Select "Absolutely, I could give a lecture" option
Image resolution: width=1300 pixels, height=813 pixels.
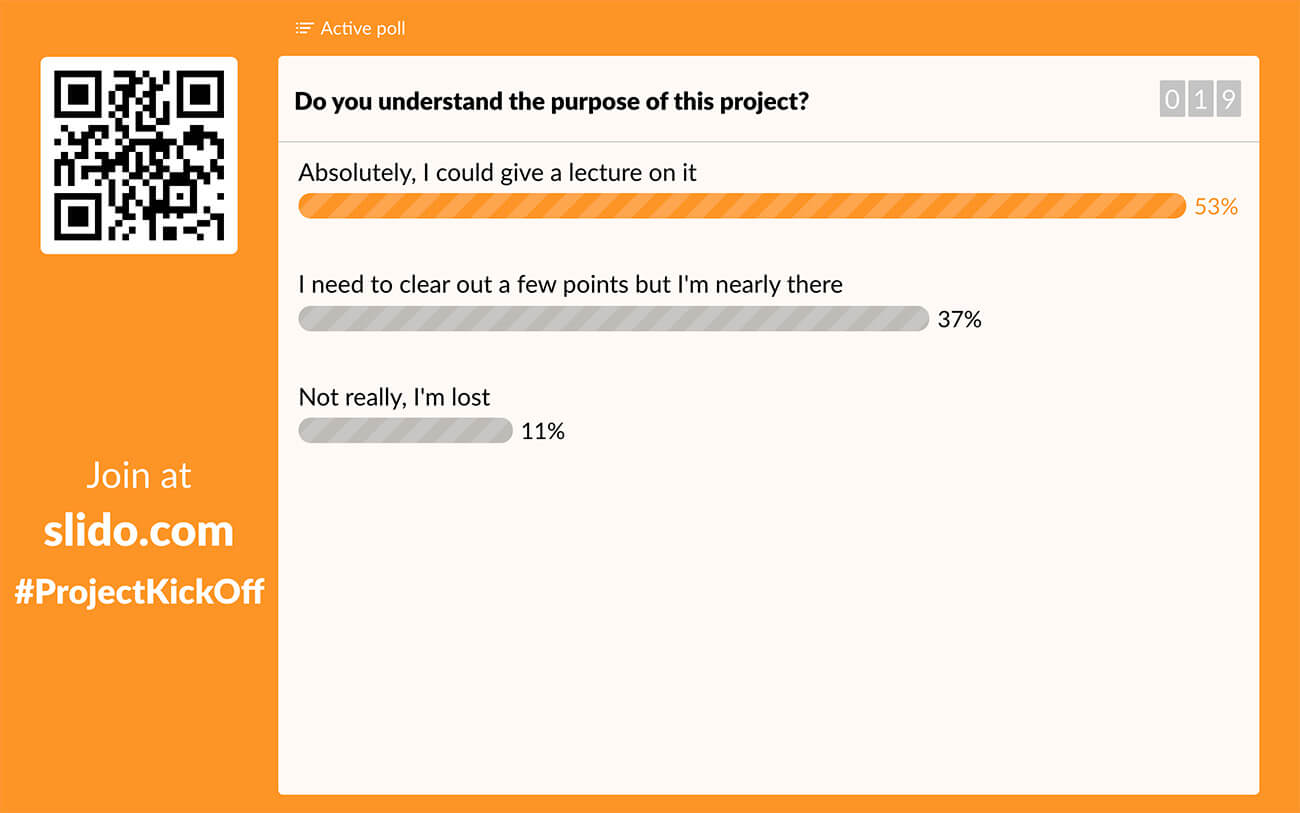[497, 172]
